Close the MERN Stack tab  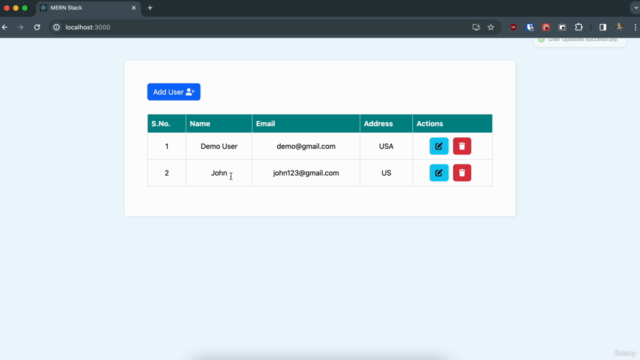[133, 8]
